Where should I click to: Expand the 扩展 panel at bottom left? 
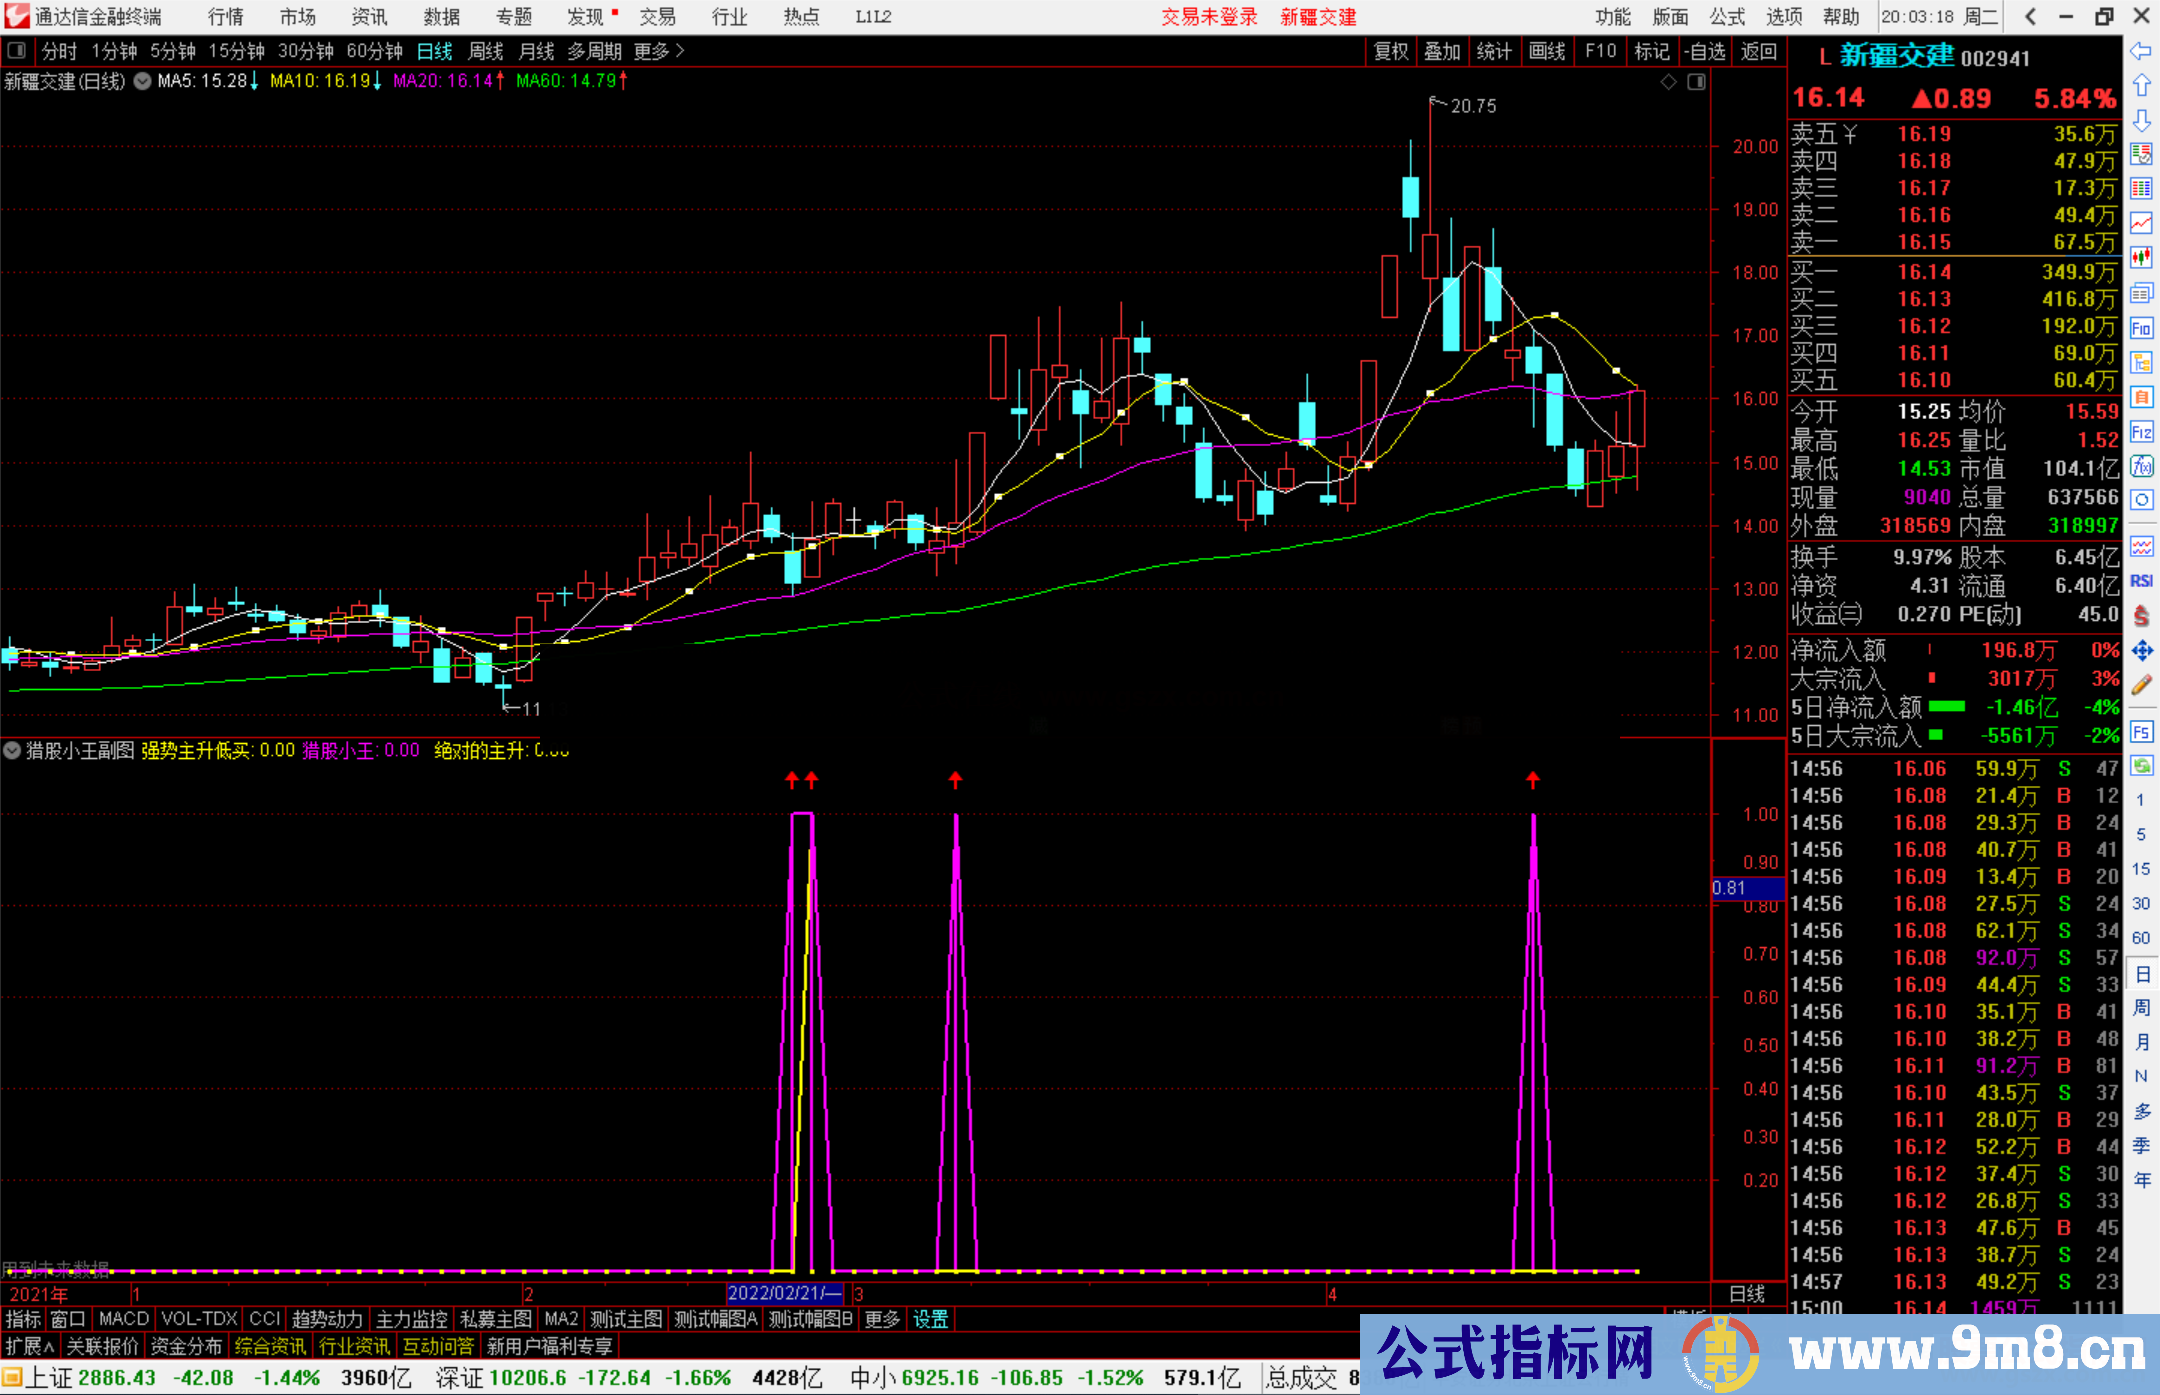point(30,1346)
